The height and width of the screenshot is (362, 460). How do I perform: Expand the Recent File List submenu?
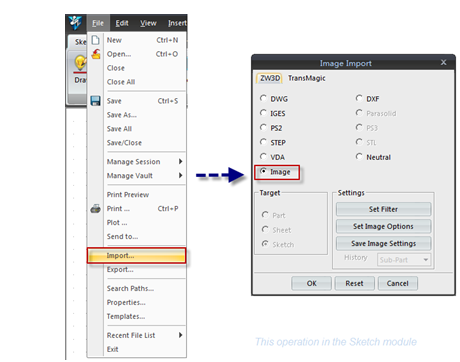[137, 335]
